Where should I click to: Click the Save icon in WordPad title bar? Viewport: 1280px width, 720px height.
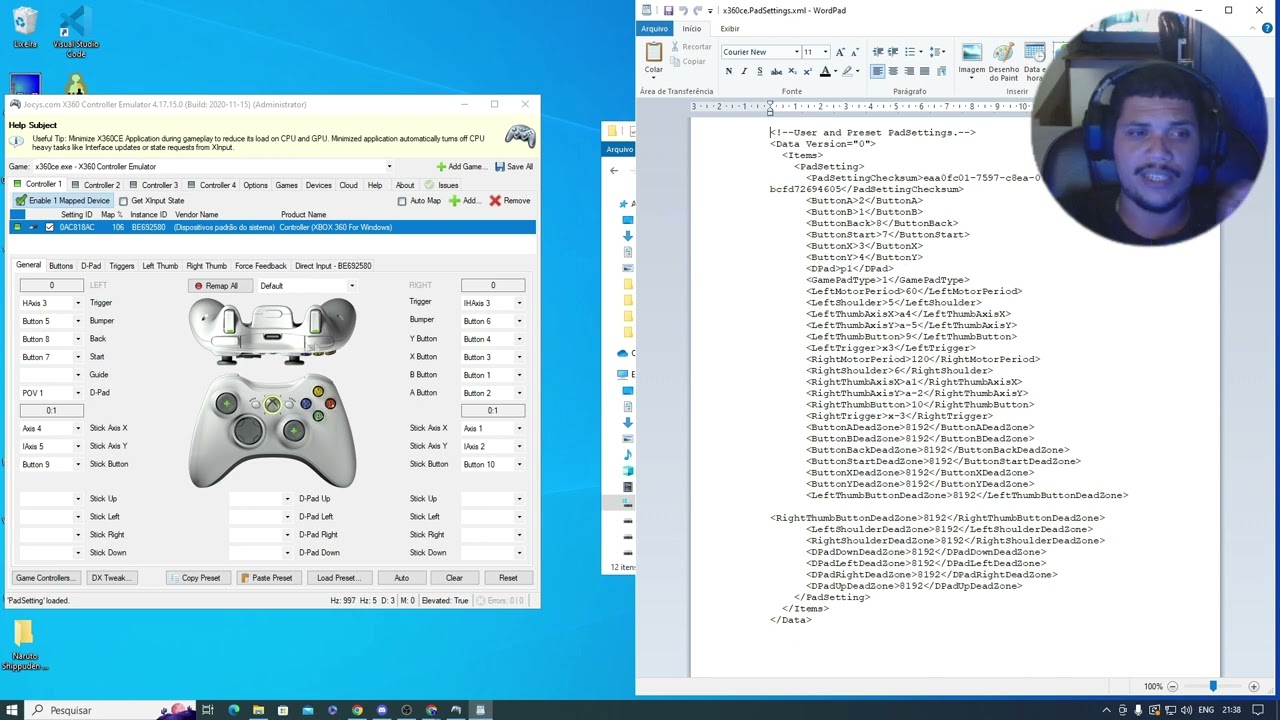pos(668,10)
